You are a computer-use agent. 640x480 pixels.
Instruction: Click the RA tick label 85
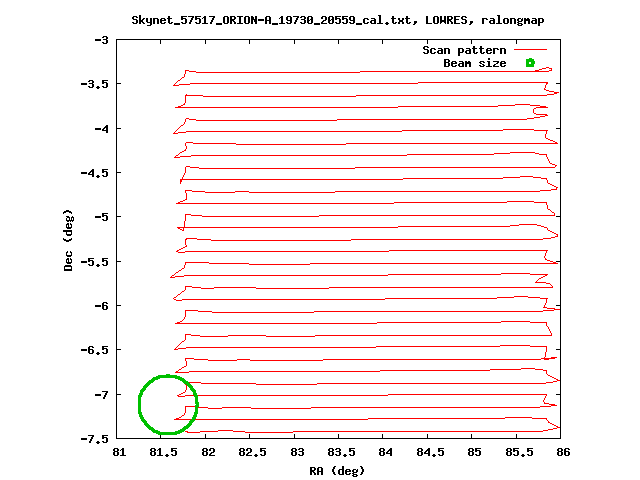[x=474, y=452]
